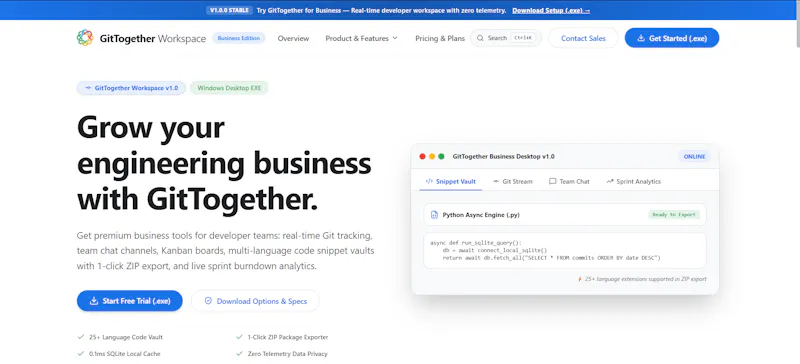The height and width of the screenshot is (364, 800).
Task: Go to Pricing & Plans
Action: tap(440, 38)
